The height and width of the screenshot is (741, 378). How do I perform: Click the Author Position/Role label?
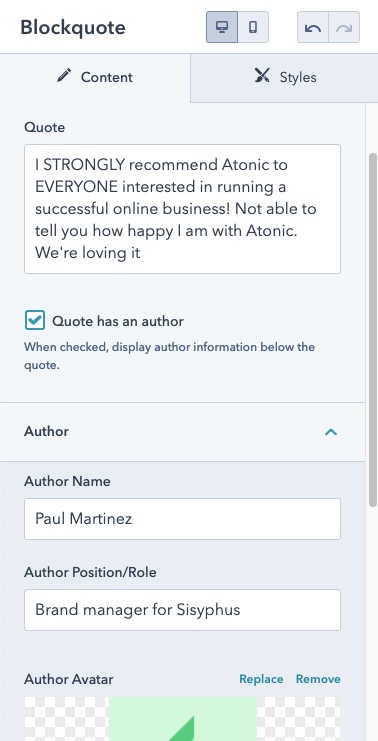point(90,572)
